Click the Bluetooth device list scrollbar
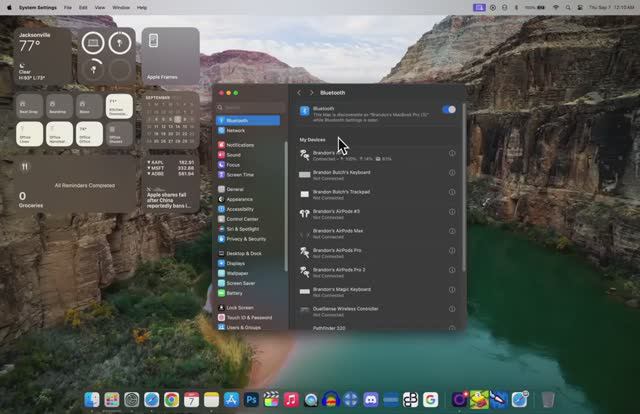The image size is (640, 414). [x=464, y=188]
